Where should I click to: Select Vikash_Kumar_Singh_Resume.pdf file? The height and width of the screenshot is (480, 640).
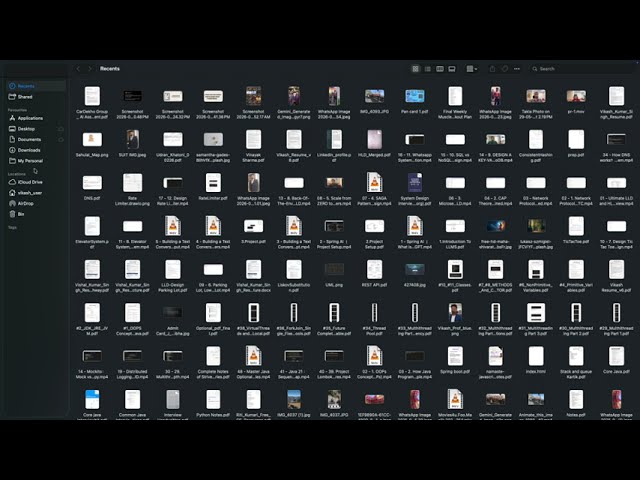[x=616, y=102]
